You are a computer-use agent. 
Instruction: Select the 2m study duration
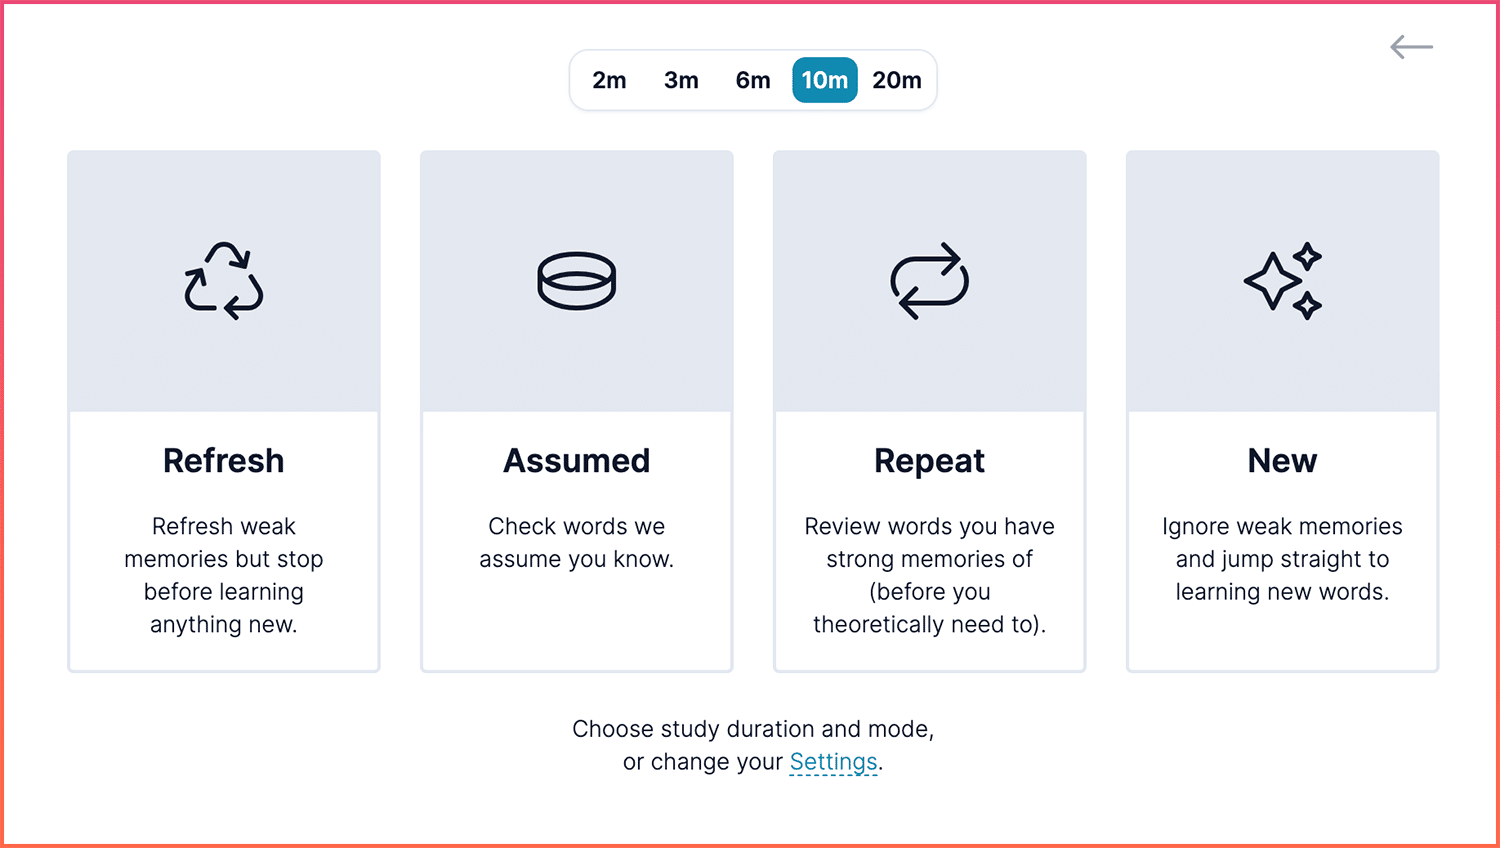point(609,80)
